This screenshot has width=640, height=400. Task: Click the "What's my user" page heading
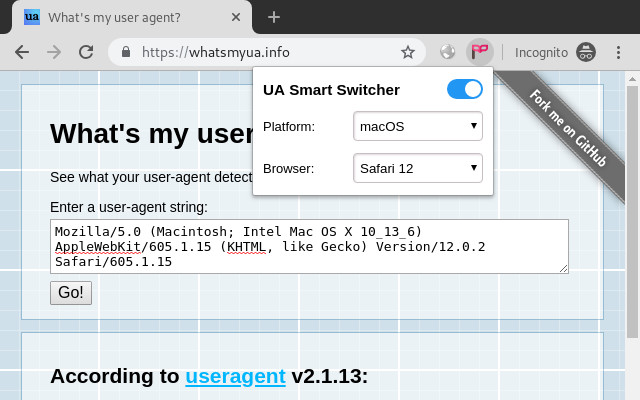coord(151,134)
